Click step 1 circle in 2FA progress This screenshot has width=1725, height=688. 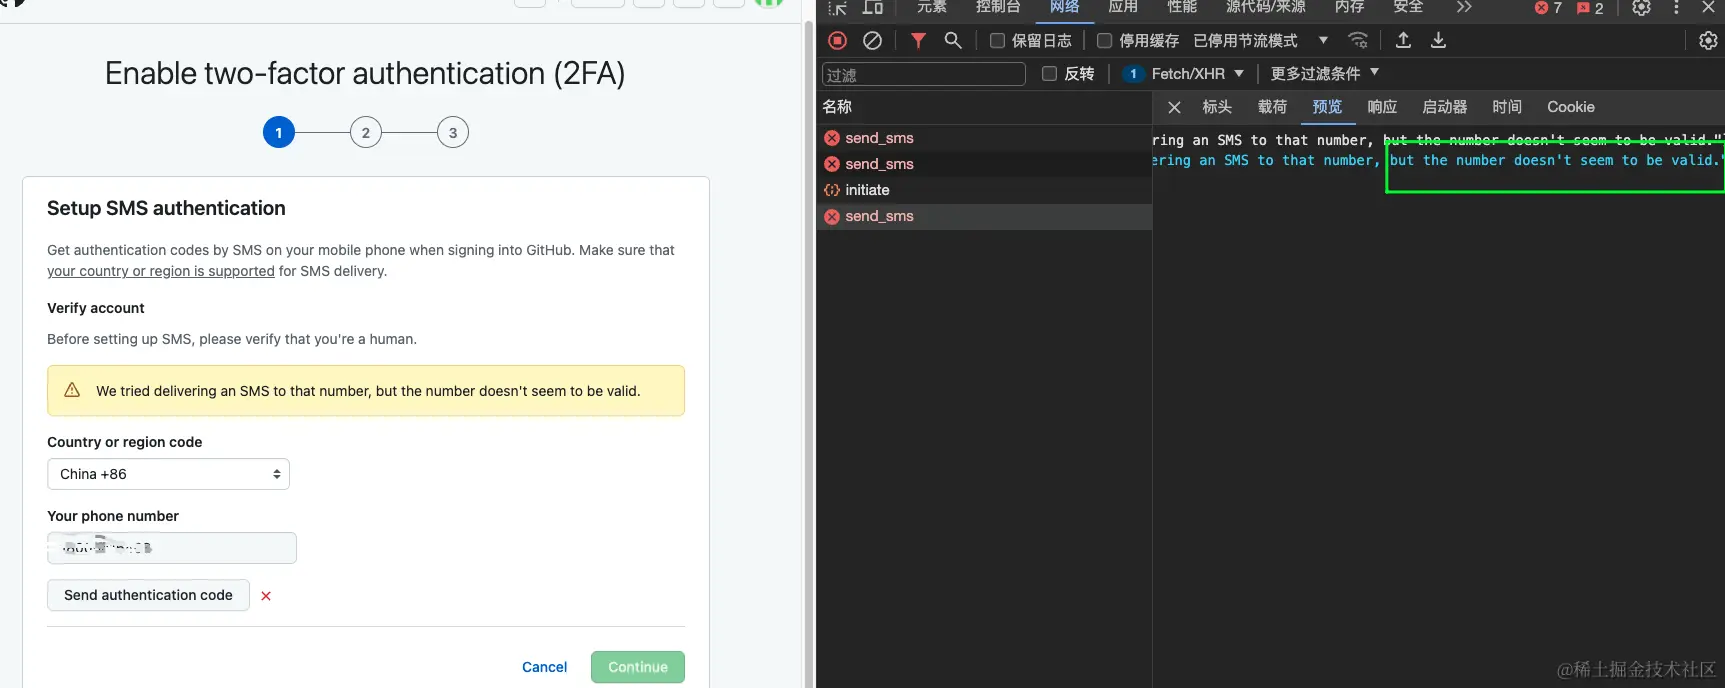tap(279, 132)
